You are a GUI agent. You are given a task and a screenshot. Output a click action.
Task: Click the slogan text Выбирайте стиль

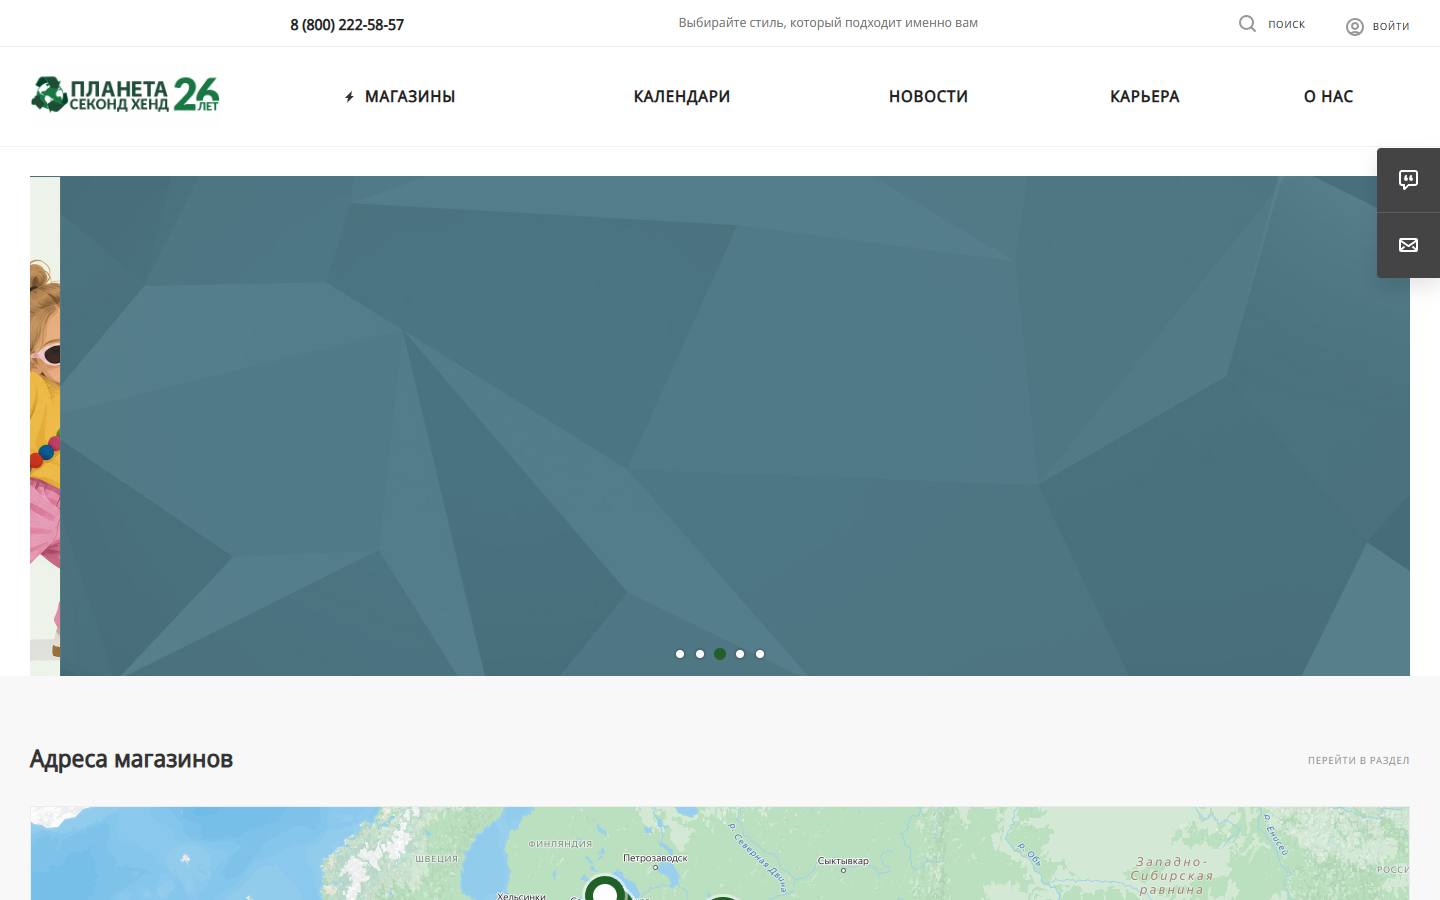(x=828, y=23)
